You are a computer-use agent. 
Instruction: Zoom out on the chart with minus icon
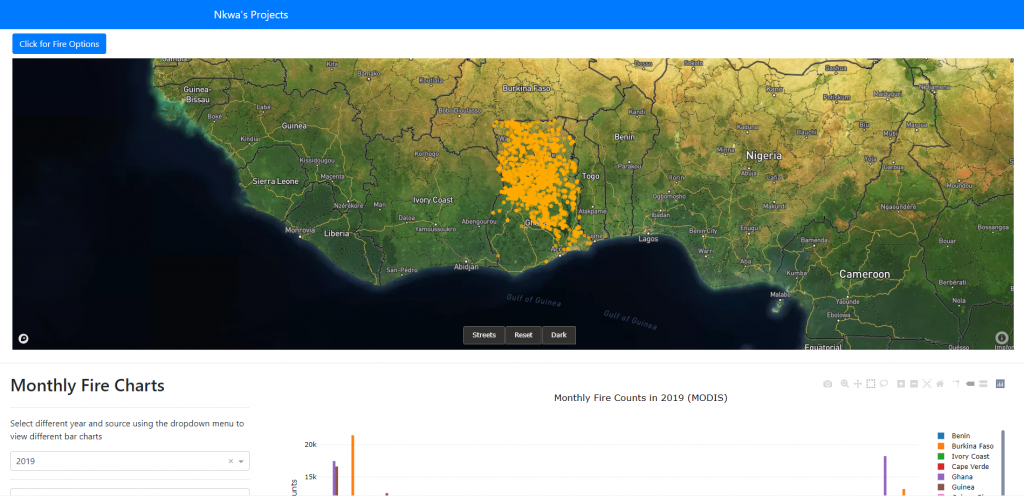pyautogui.click(x=914, y=384)
